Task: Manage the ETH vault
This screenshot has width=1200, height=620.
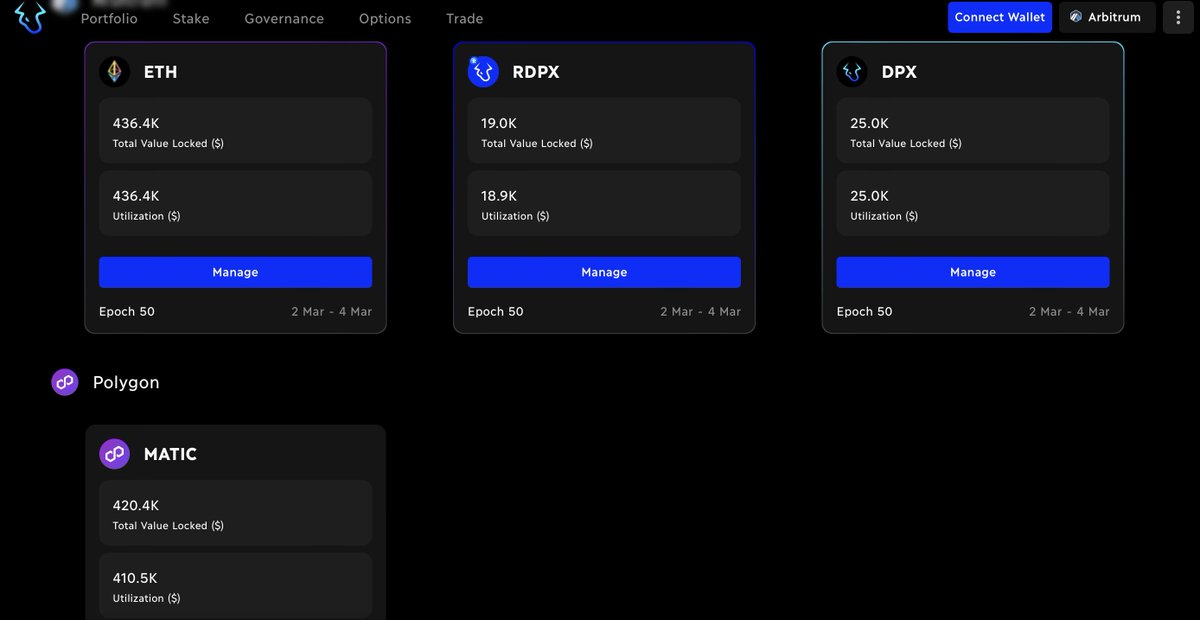Action: click(x=235, y=272)
